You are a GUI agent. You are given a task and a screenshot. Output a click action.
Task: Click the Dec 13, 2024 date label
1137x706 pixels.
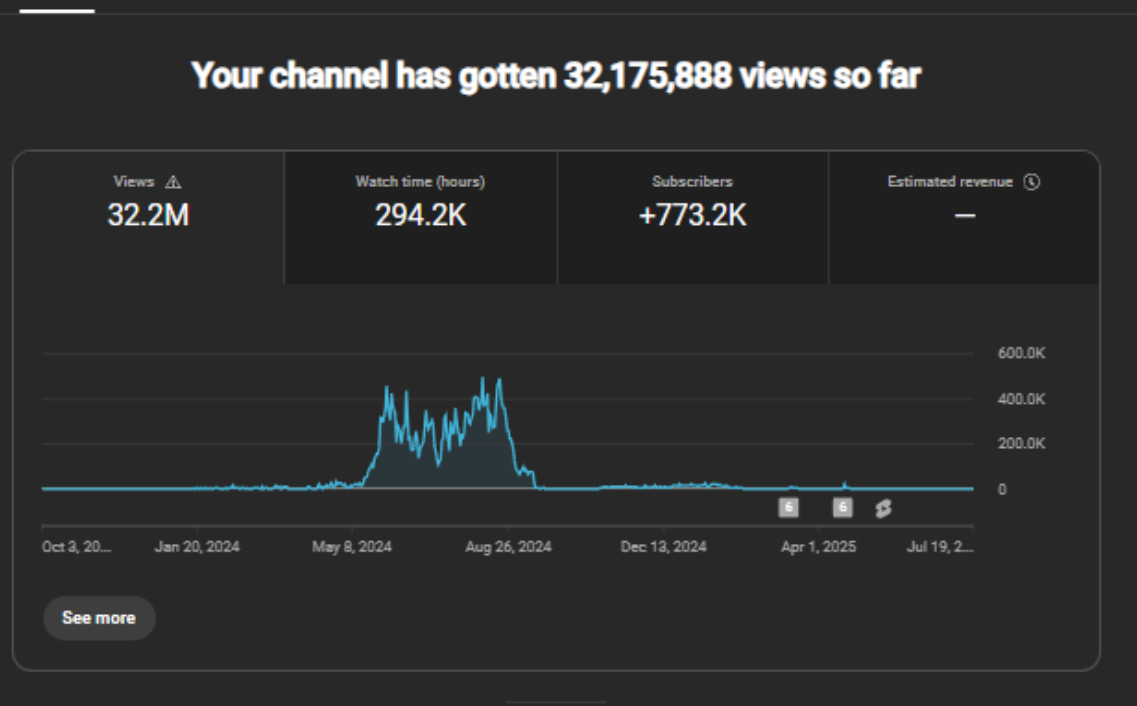click(663, 547)
